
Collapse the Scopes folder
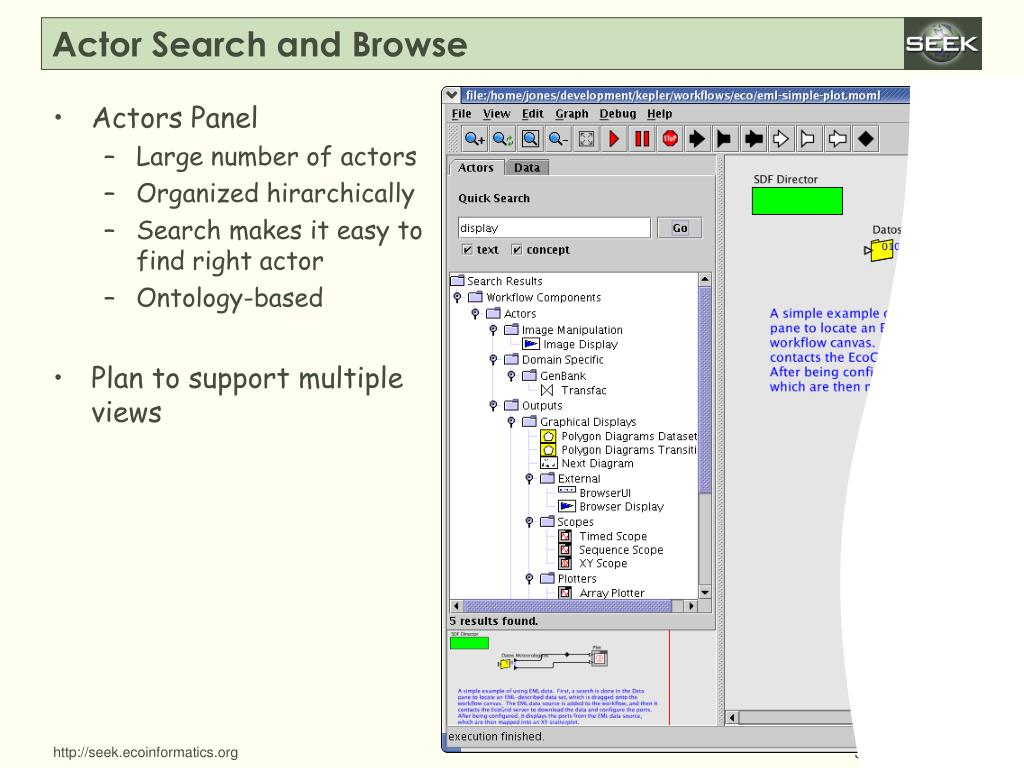(530, 522)
